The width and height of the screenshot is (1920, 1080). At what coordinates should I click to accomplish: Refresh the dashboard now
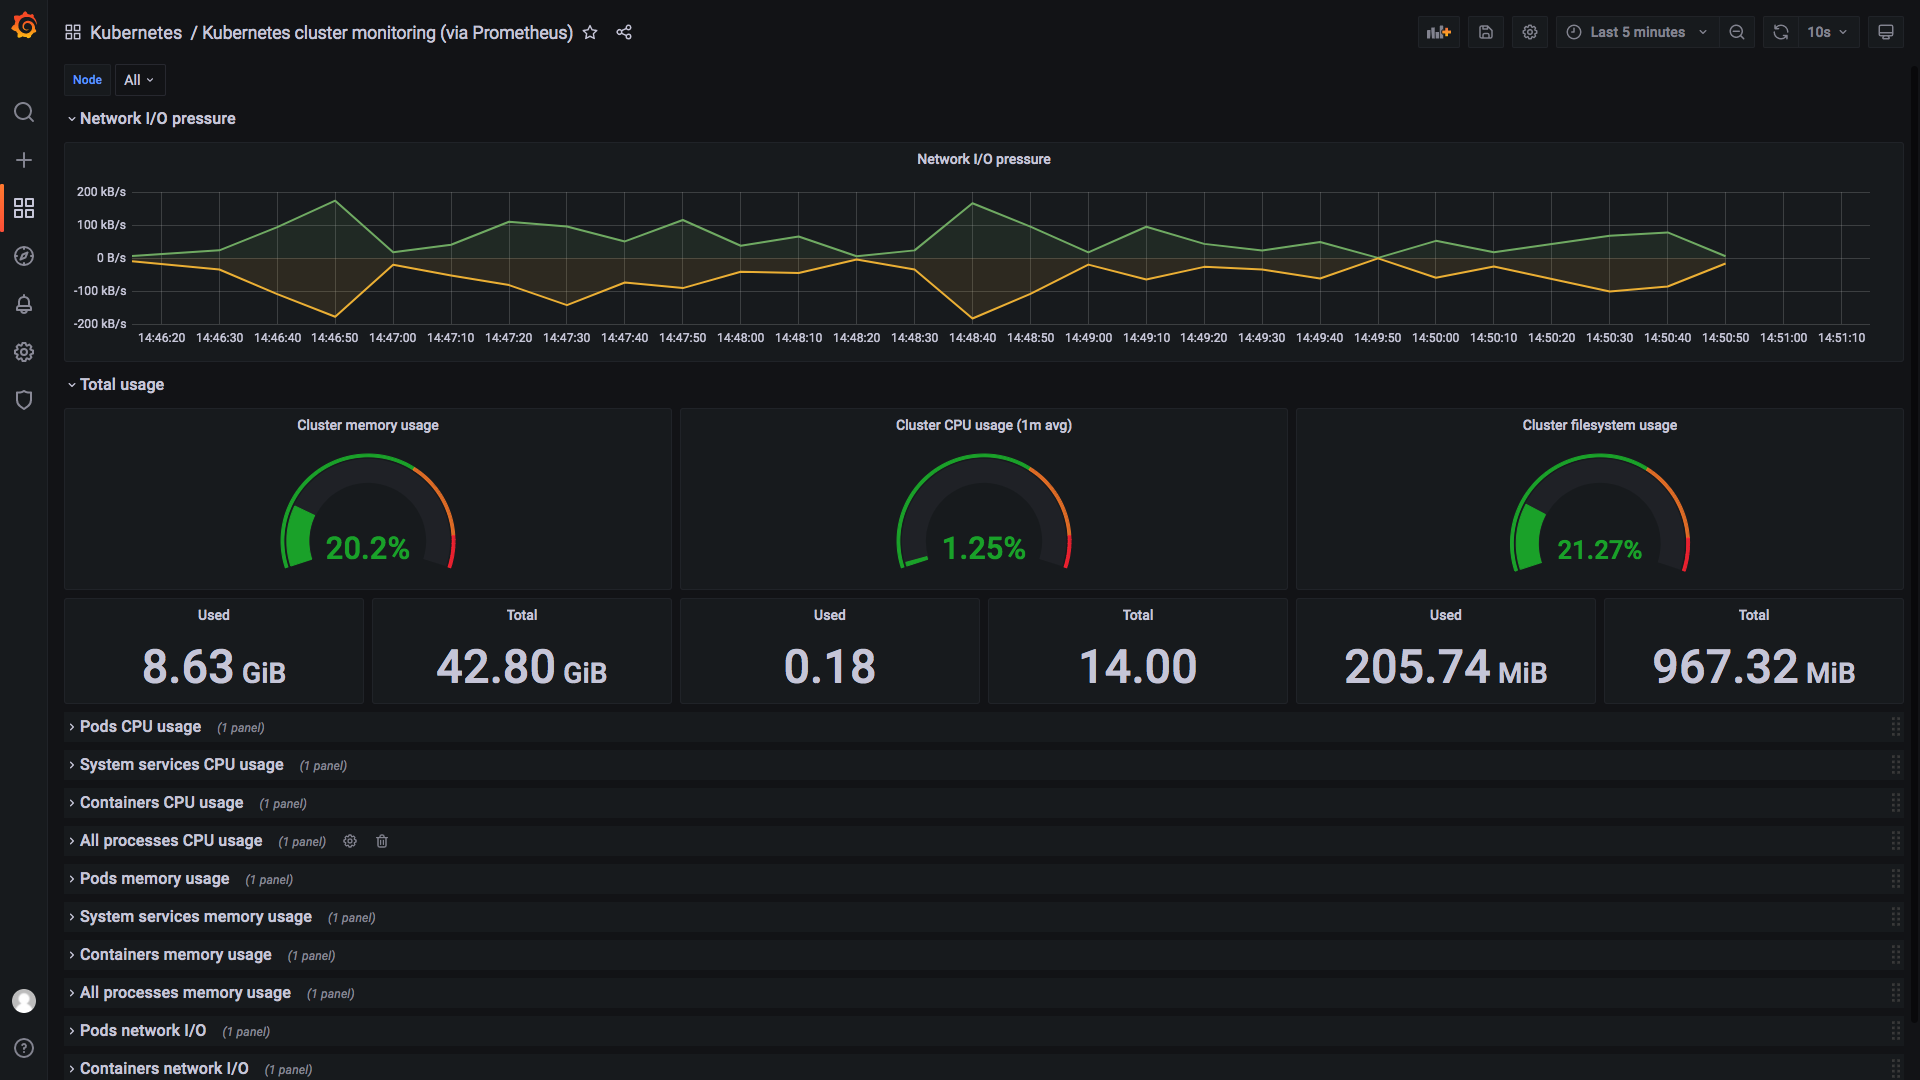(x=1781, y=32)
